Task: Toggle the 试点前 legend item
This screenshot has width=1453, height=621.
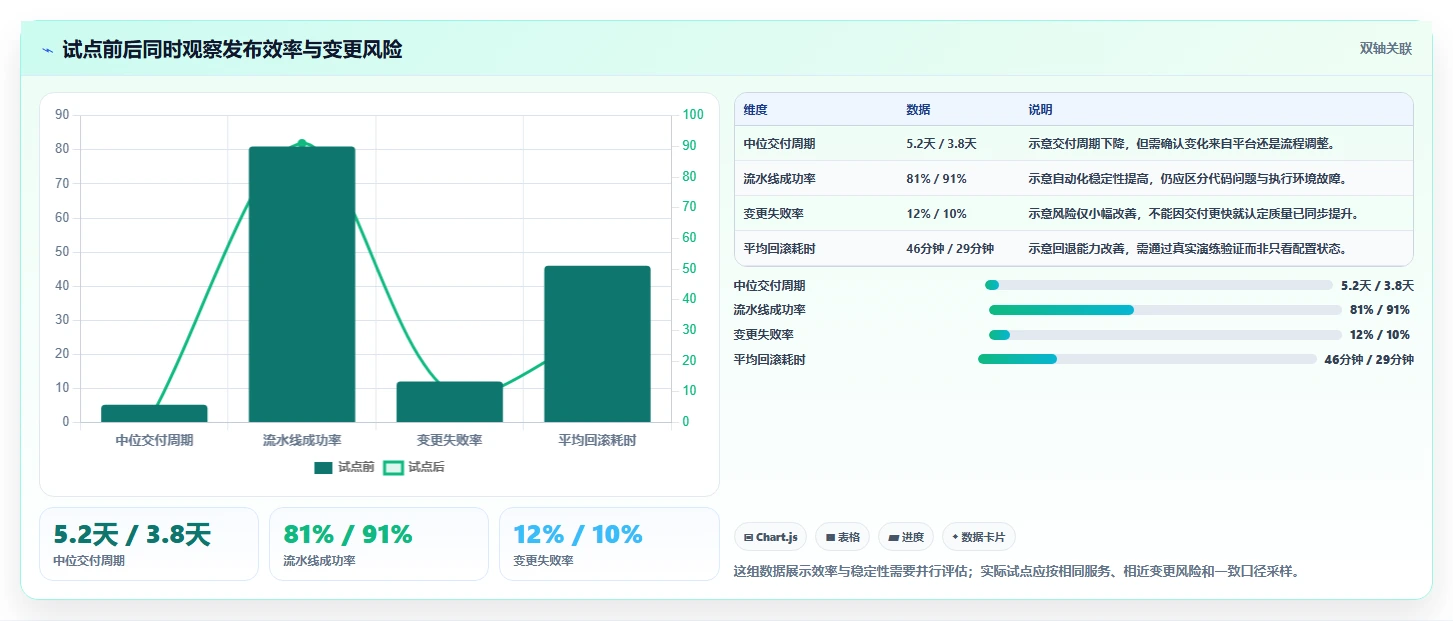Action: pos(344,467)
